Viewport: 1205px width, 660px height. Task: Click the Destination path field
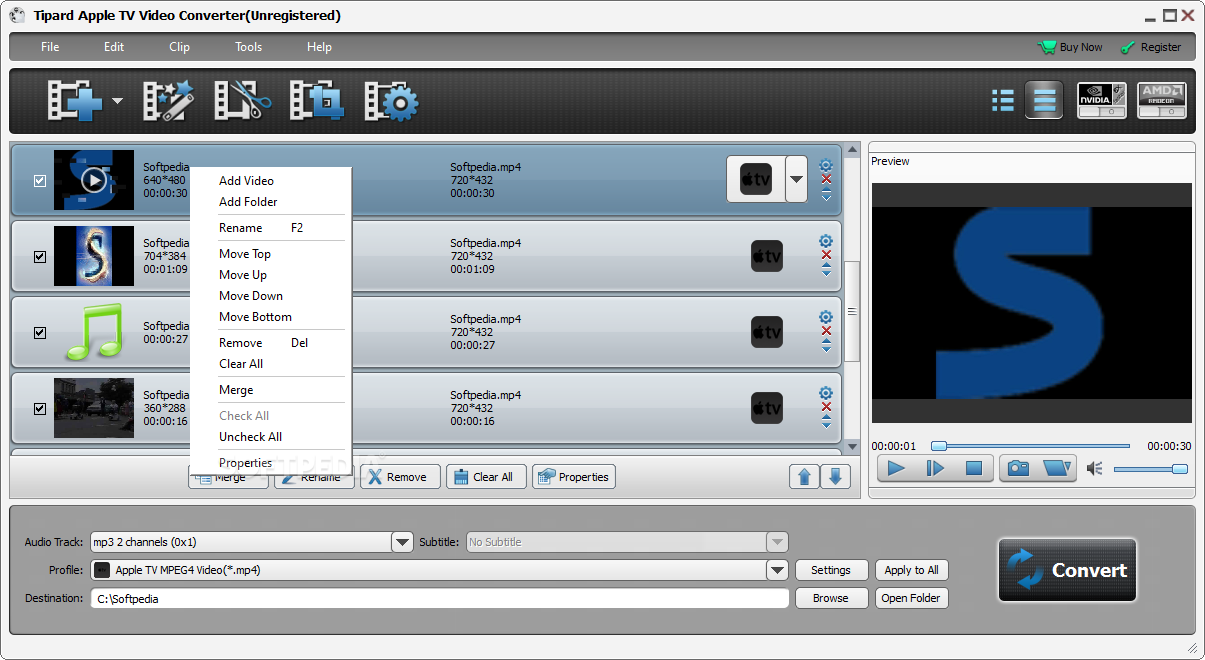pos(440,598)
